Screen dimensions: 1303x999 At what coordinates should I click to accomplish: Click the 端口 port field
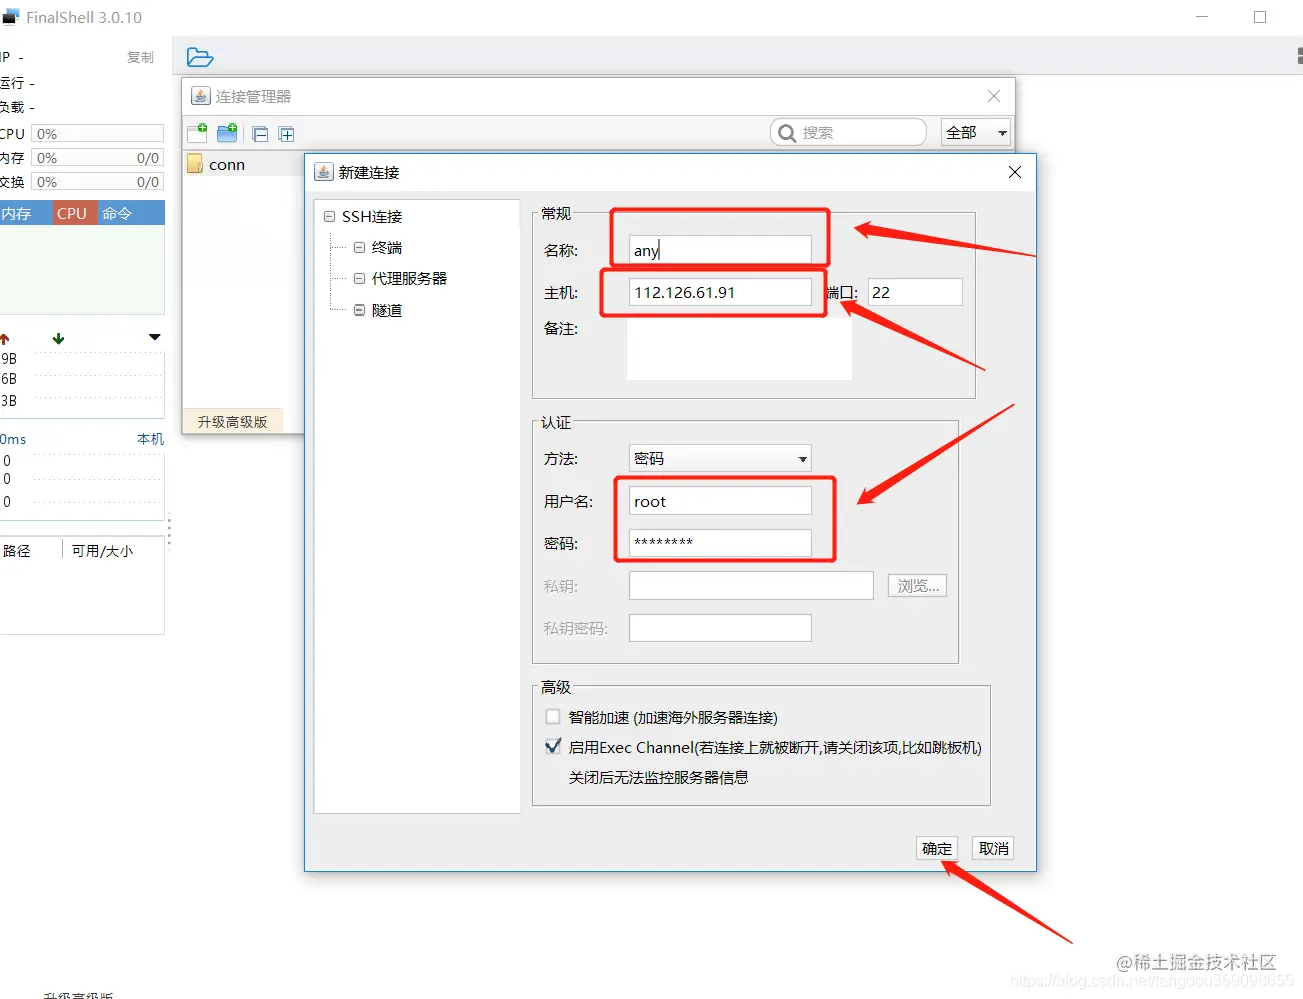coord(915,292)
